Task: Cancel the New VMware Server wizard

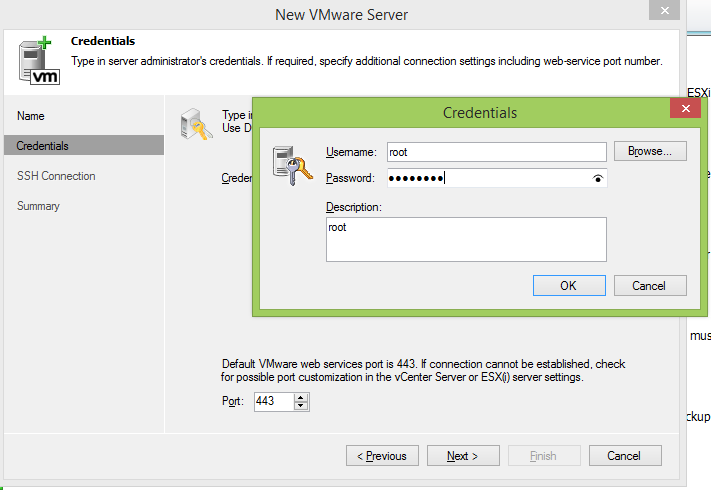Action: point(623,456)
